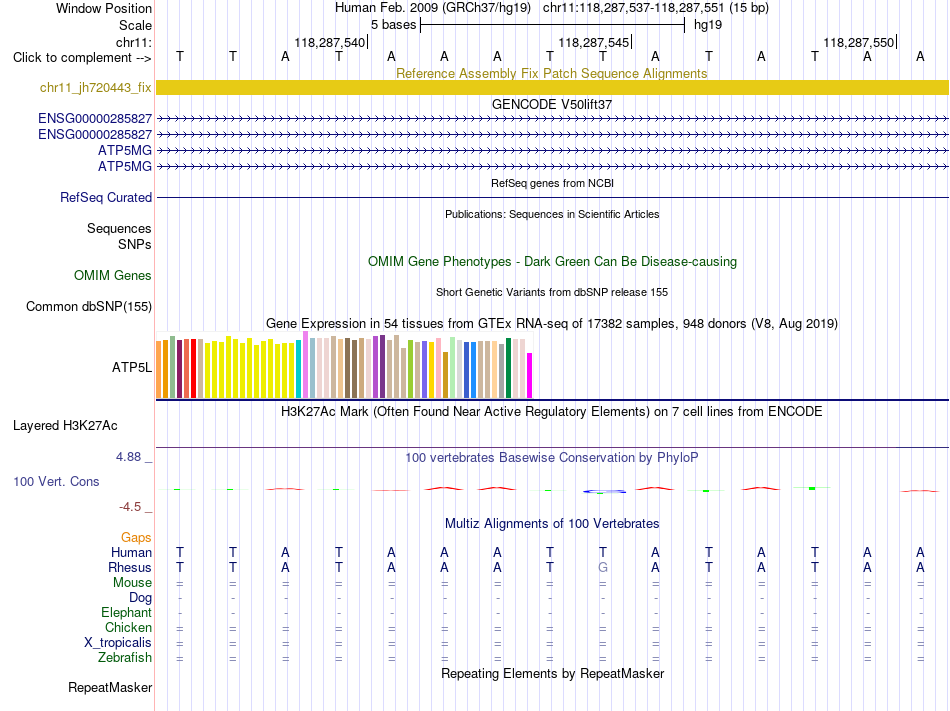Select the 'Rhesus' alignment row label
950x711 pixels.
click(130, 567)
